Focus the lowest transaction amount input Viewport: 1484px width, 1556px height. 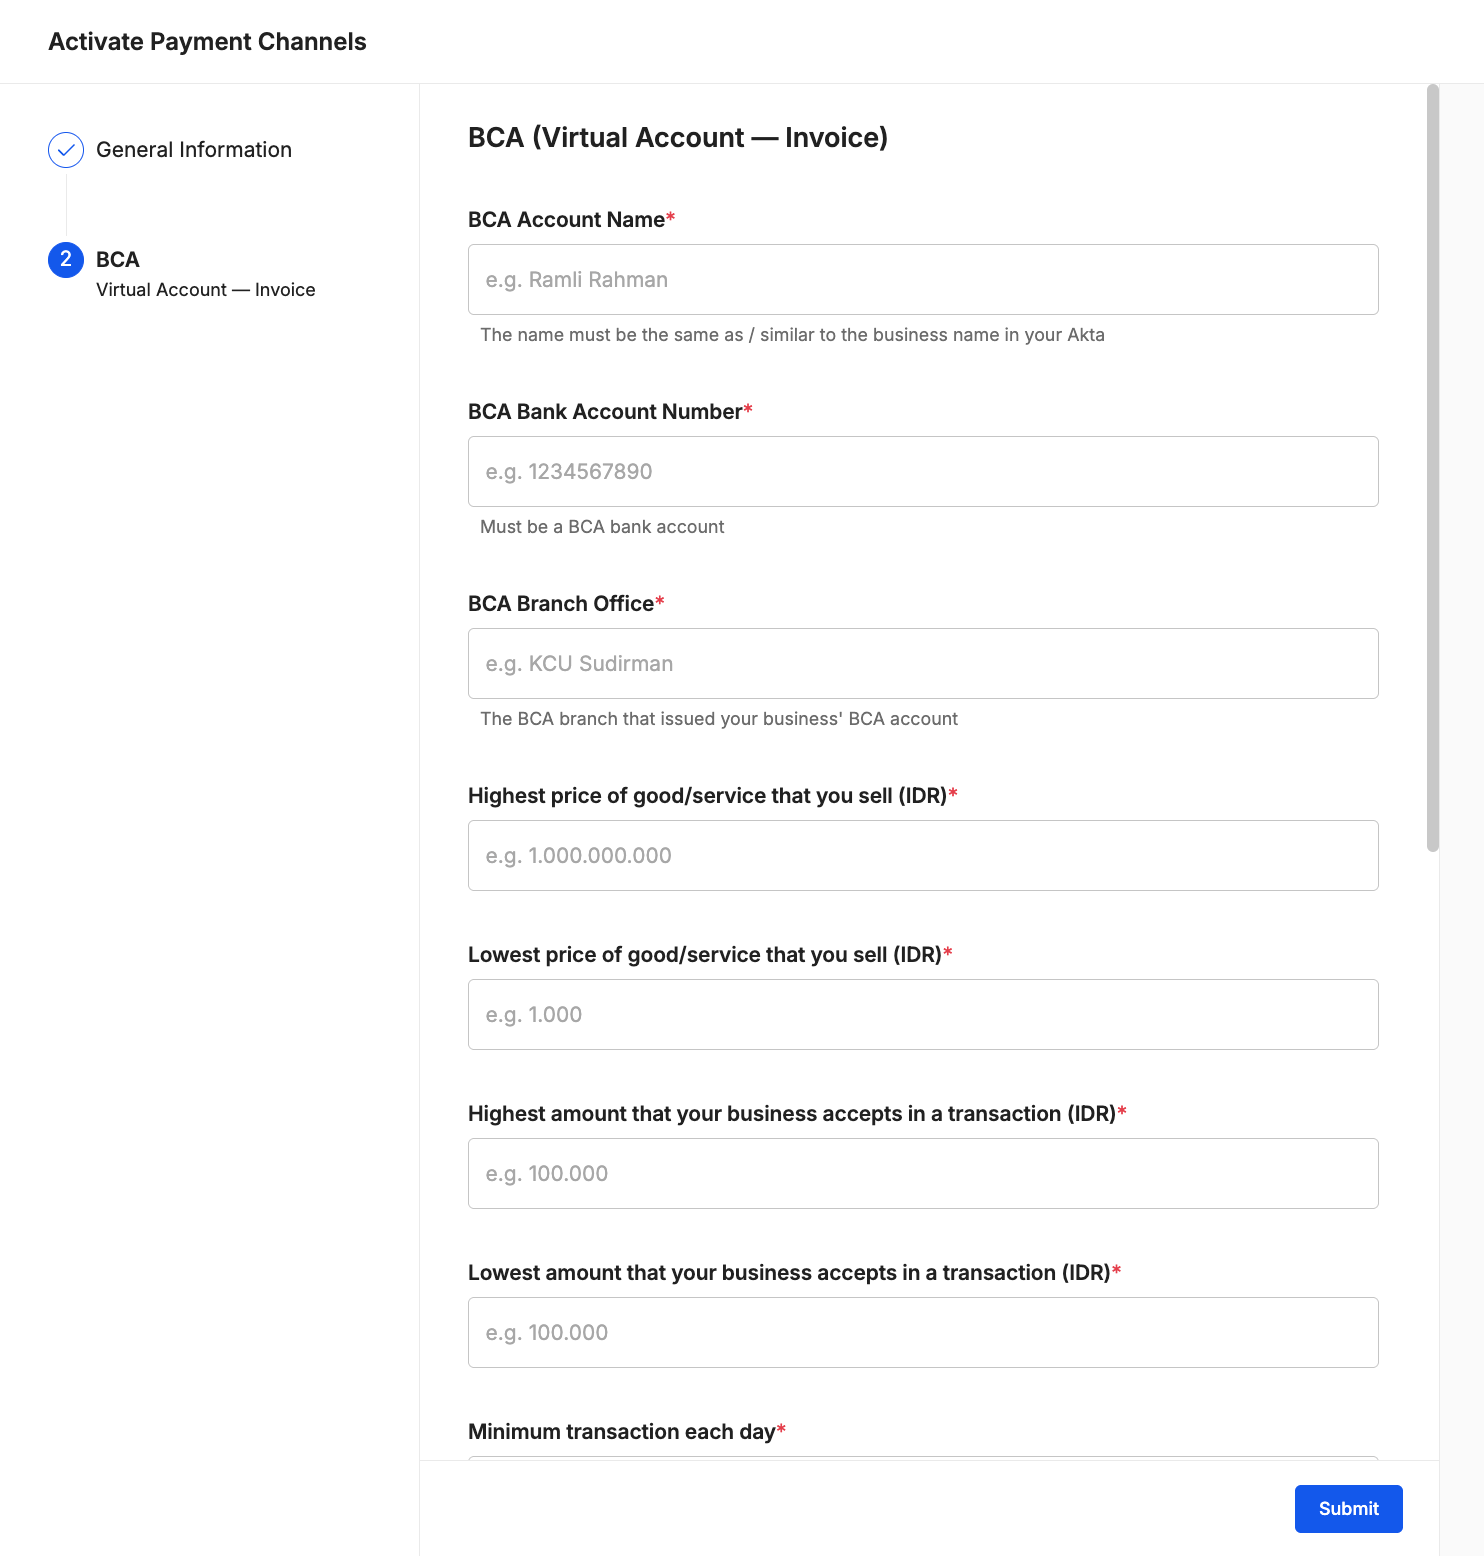(x=922, y=1332)
